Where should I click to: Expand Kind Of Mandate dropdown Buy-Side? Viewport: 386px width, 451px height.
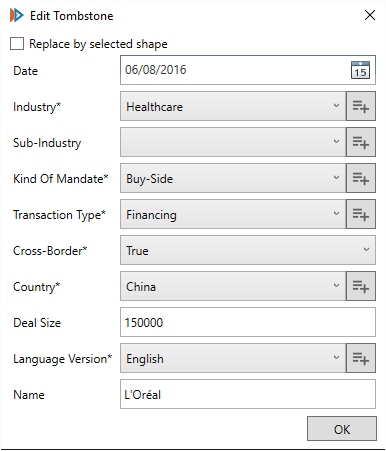pyautogui.click(x=233, y=178)
